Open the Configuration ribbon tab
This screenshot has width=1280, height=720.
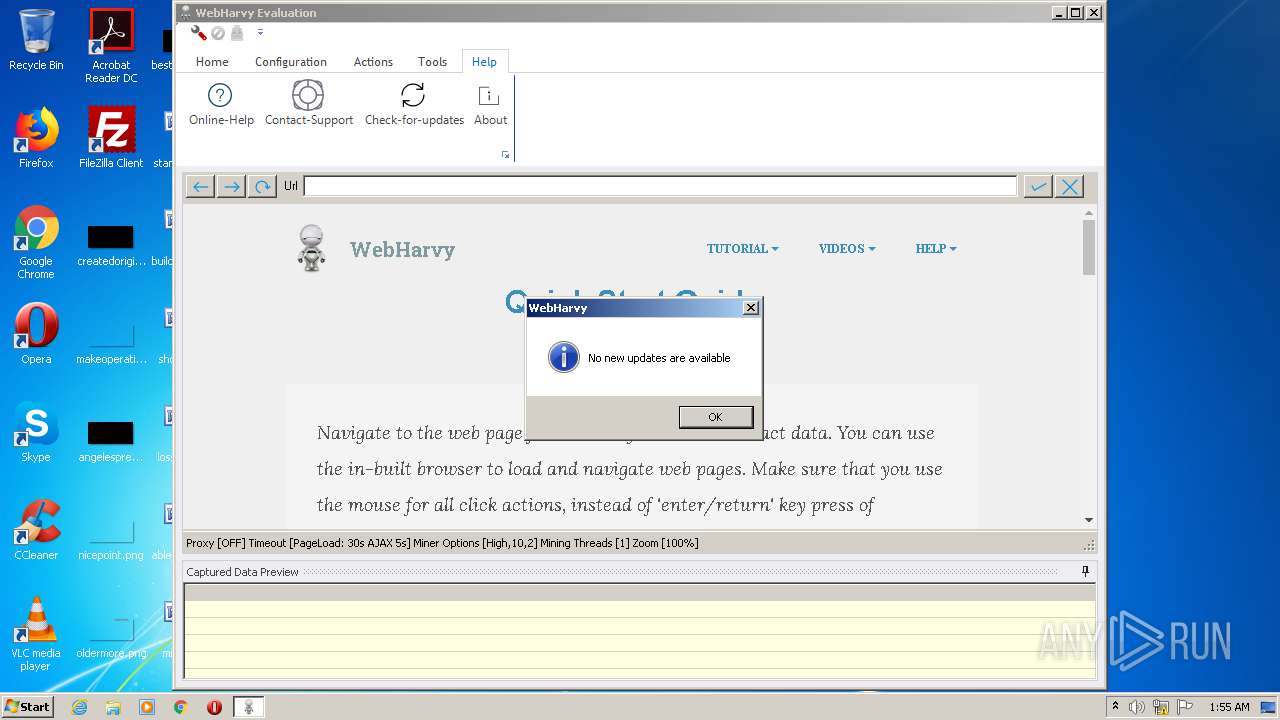(291, 61)
